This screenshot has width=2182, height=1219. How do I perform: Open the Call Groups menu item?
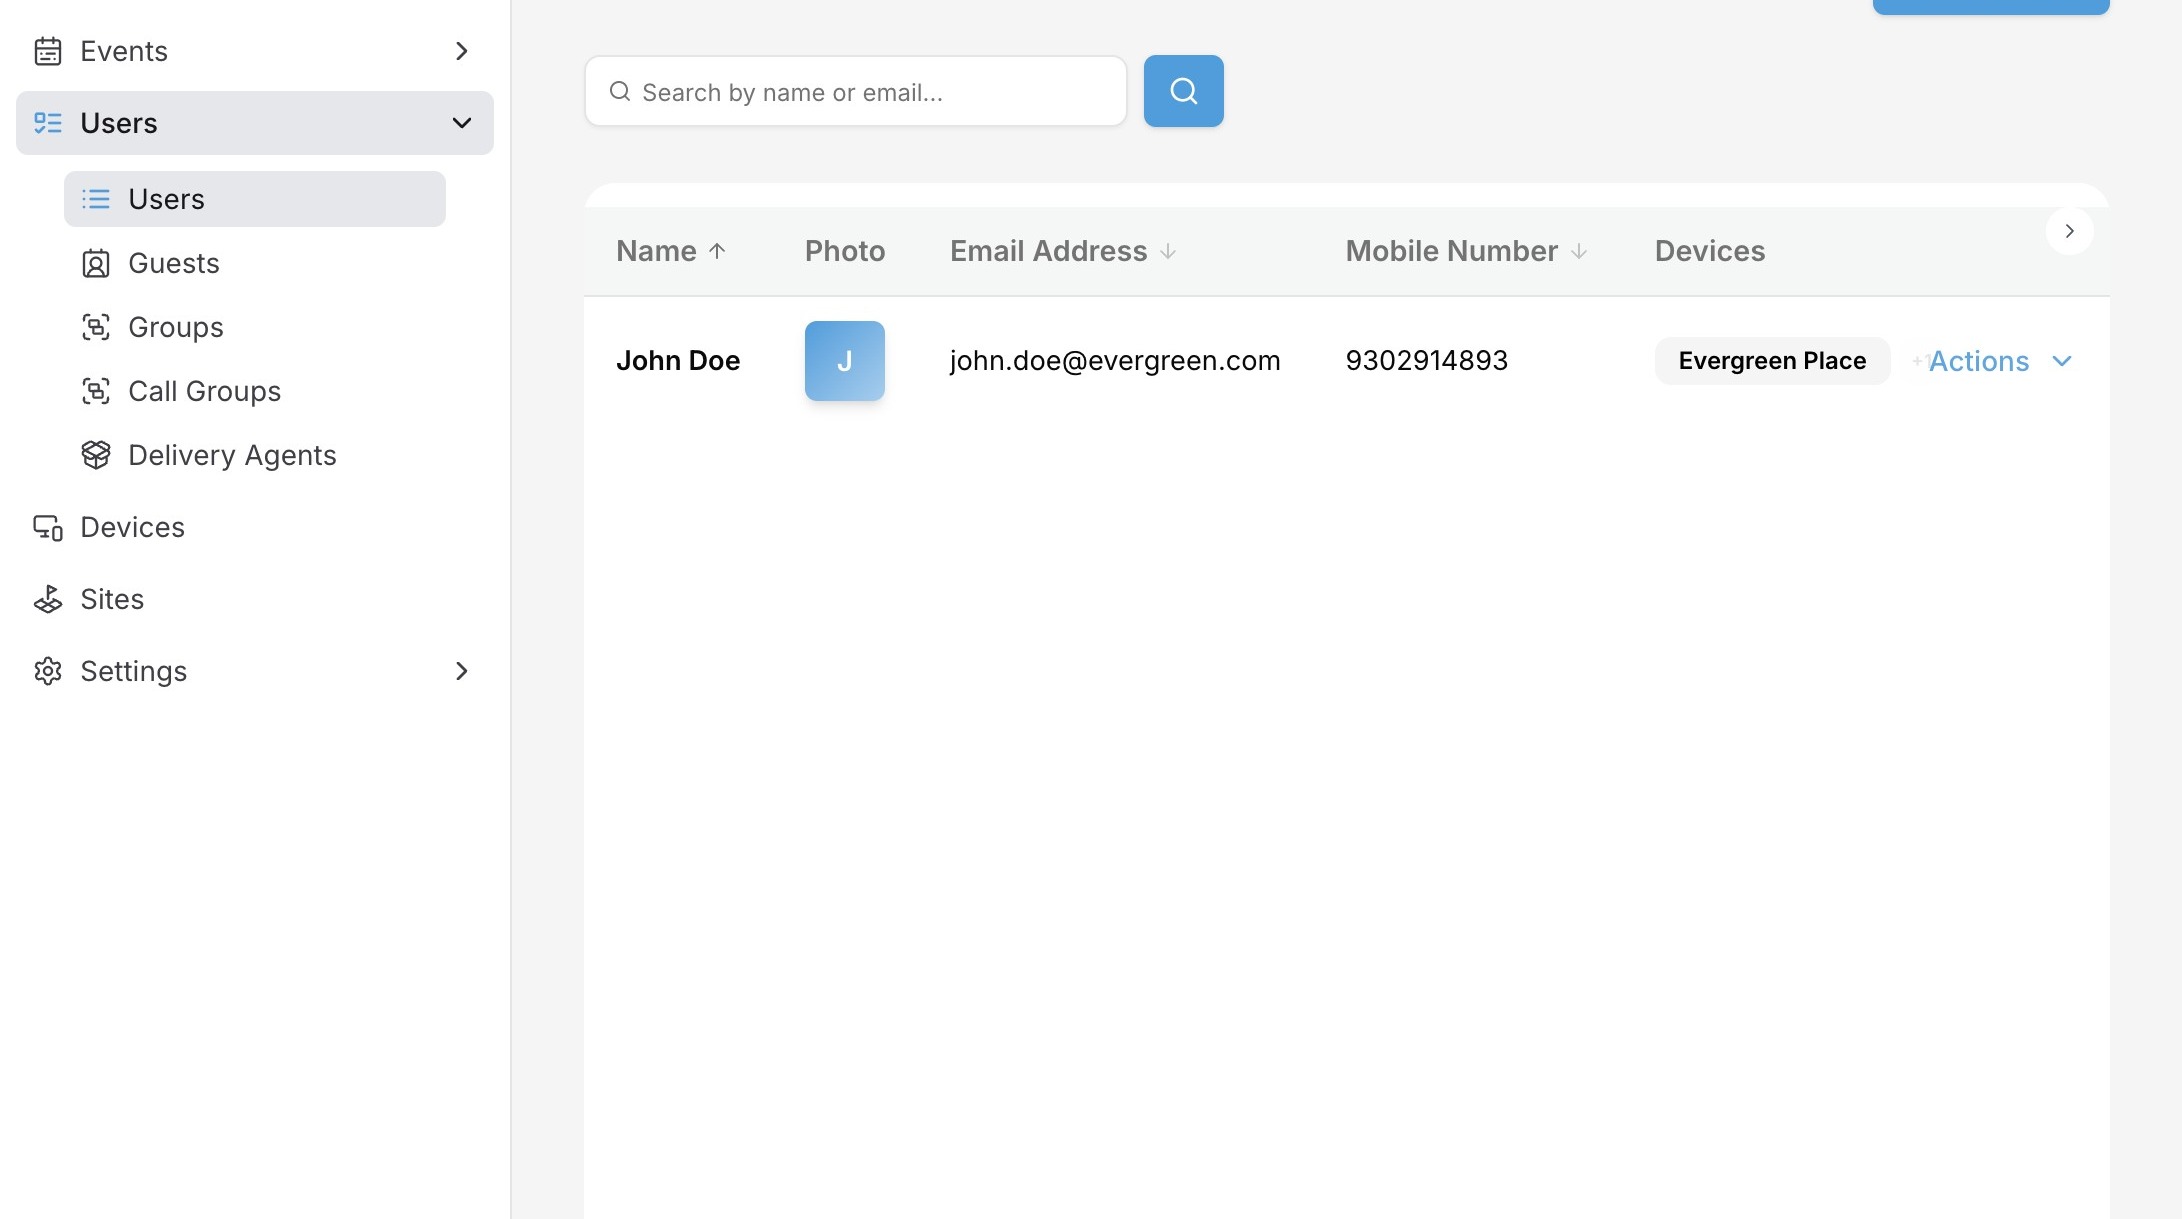(204, 391)
